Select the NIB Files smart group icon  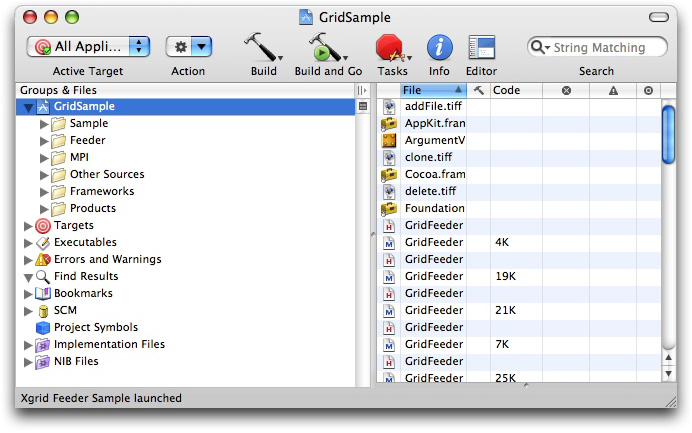43,362
